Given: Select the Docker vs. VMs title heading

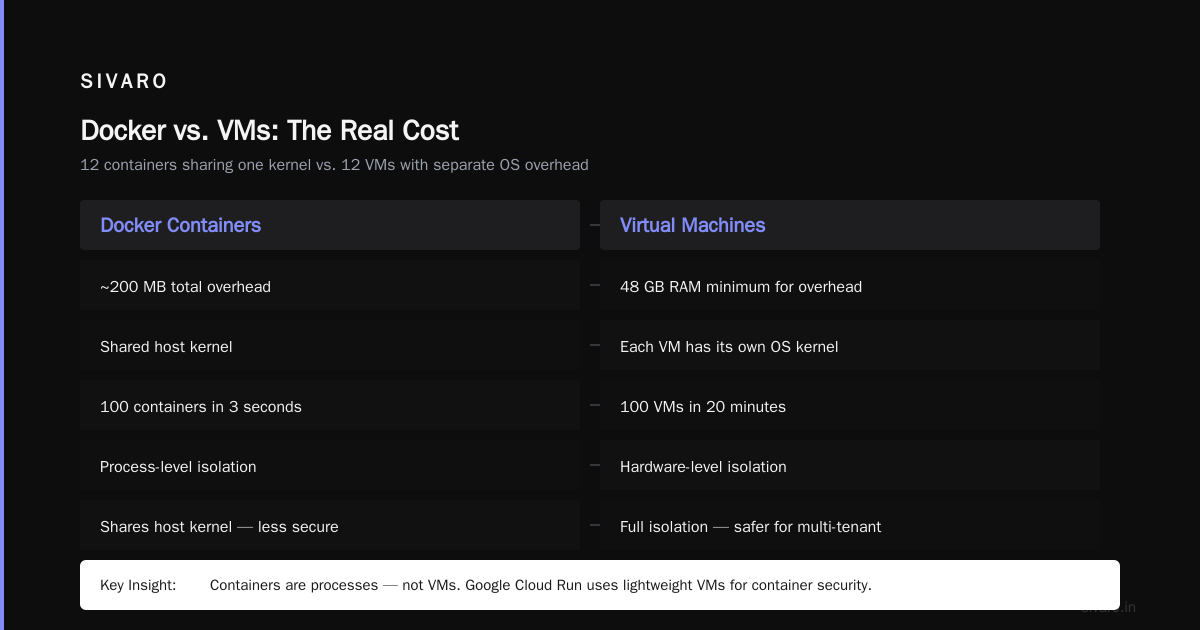Looking at the screenshot, I should click(x=269, y=131).
